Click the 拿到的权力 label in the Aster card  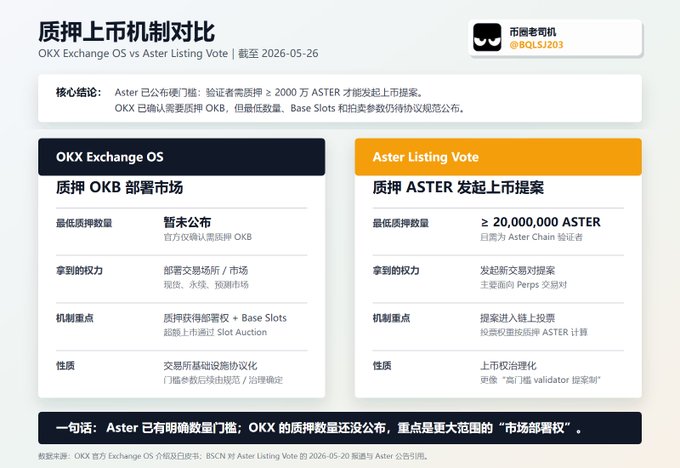coord(396,270)
